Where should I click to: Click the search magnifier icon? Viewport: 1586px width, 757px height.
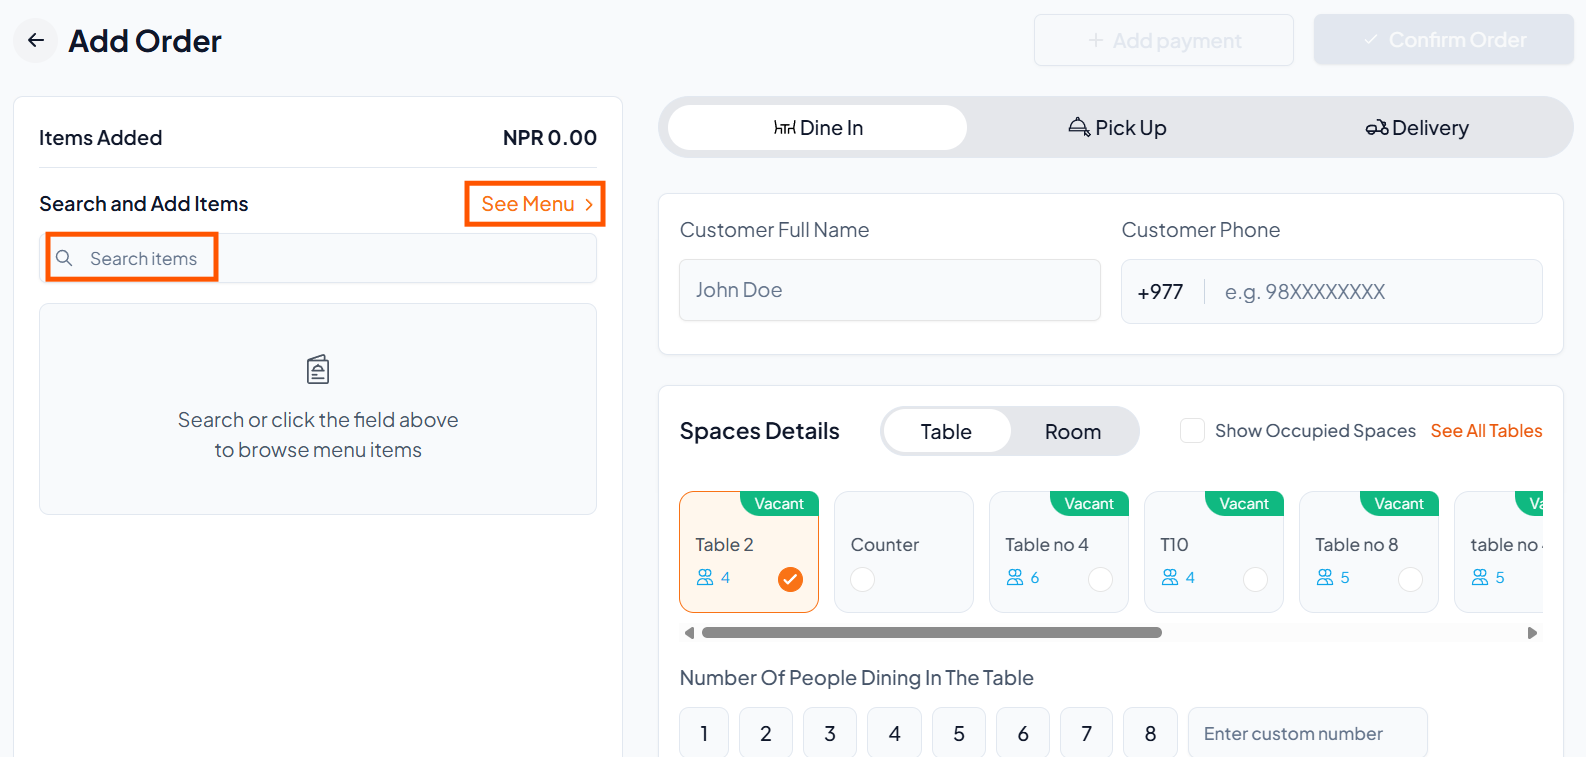click(x=64, y=258)
